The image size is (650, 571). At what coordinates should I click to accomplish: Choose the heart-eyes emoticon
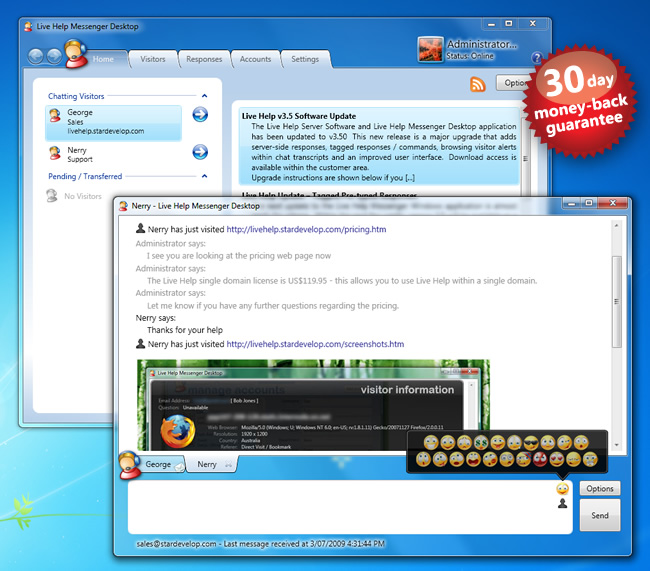tap(557, 459)
